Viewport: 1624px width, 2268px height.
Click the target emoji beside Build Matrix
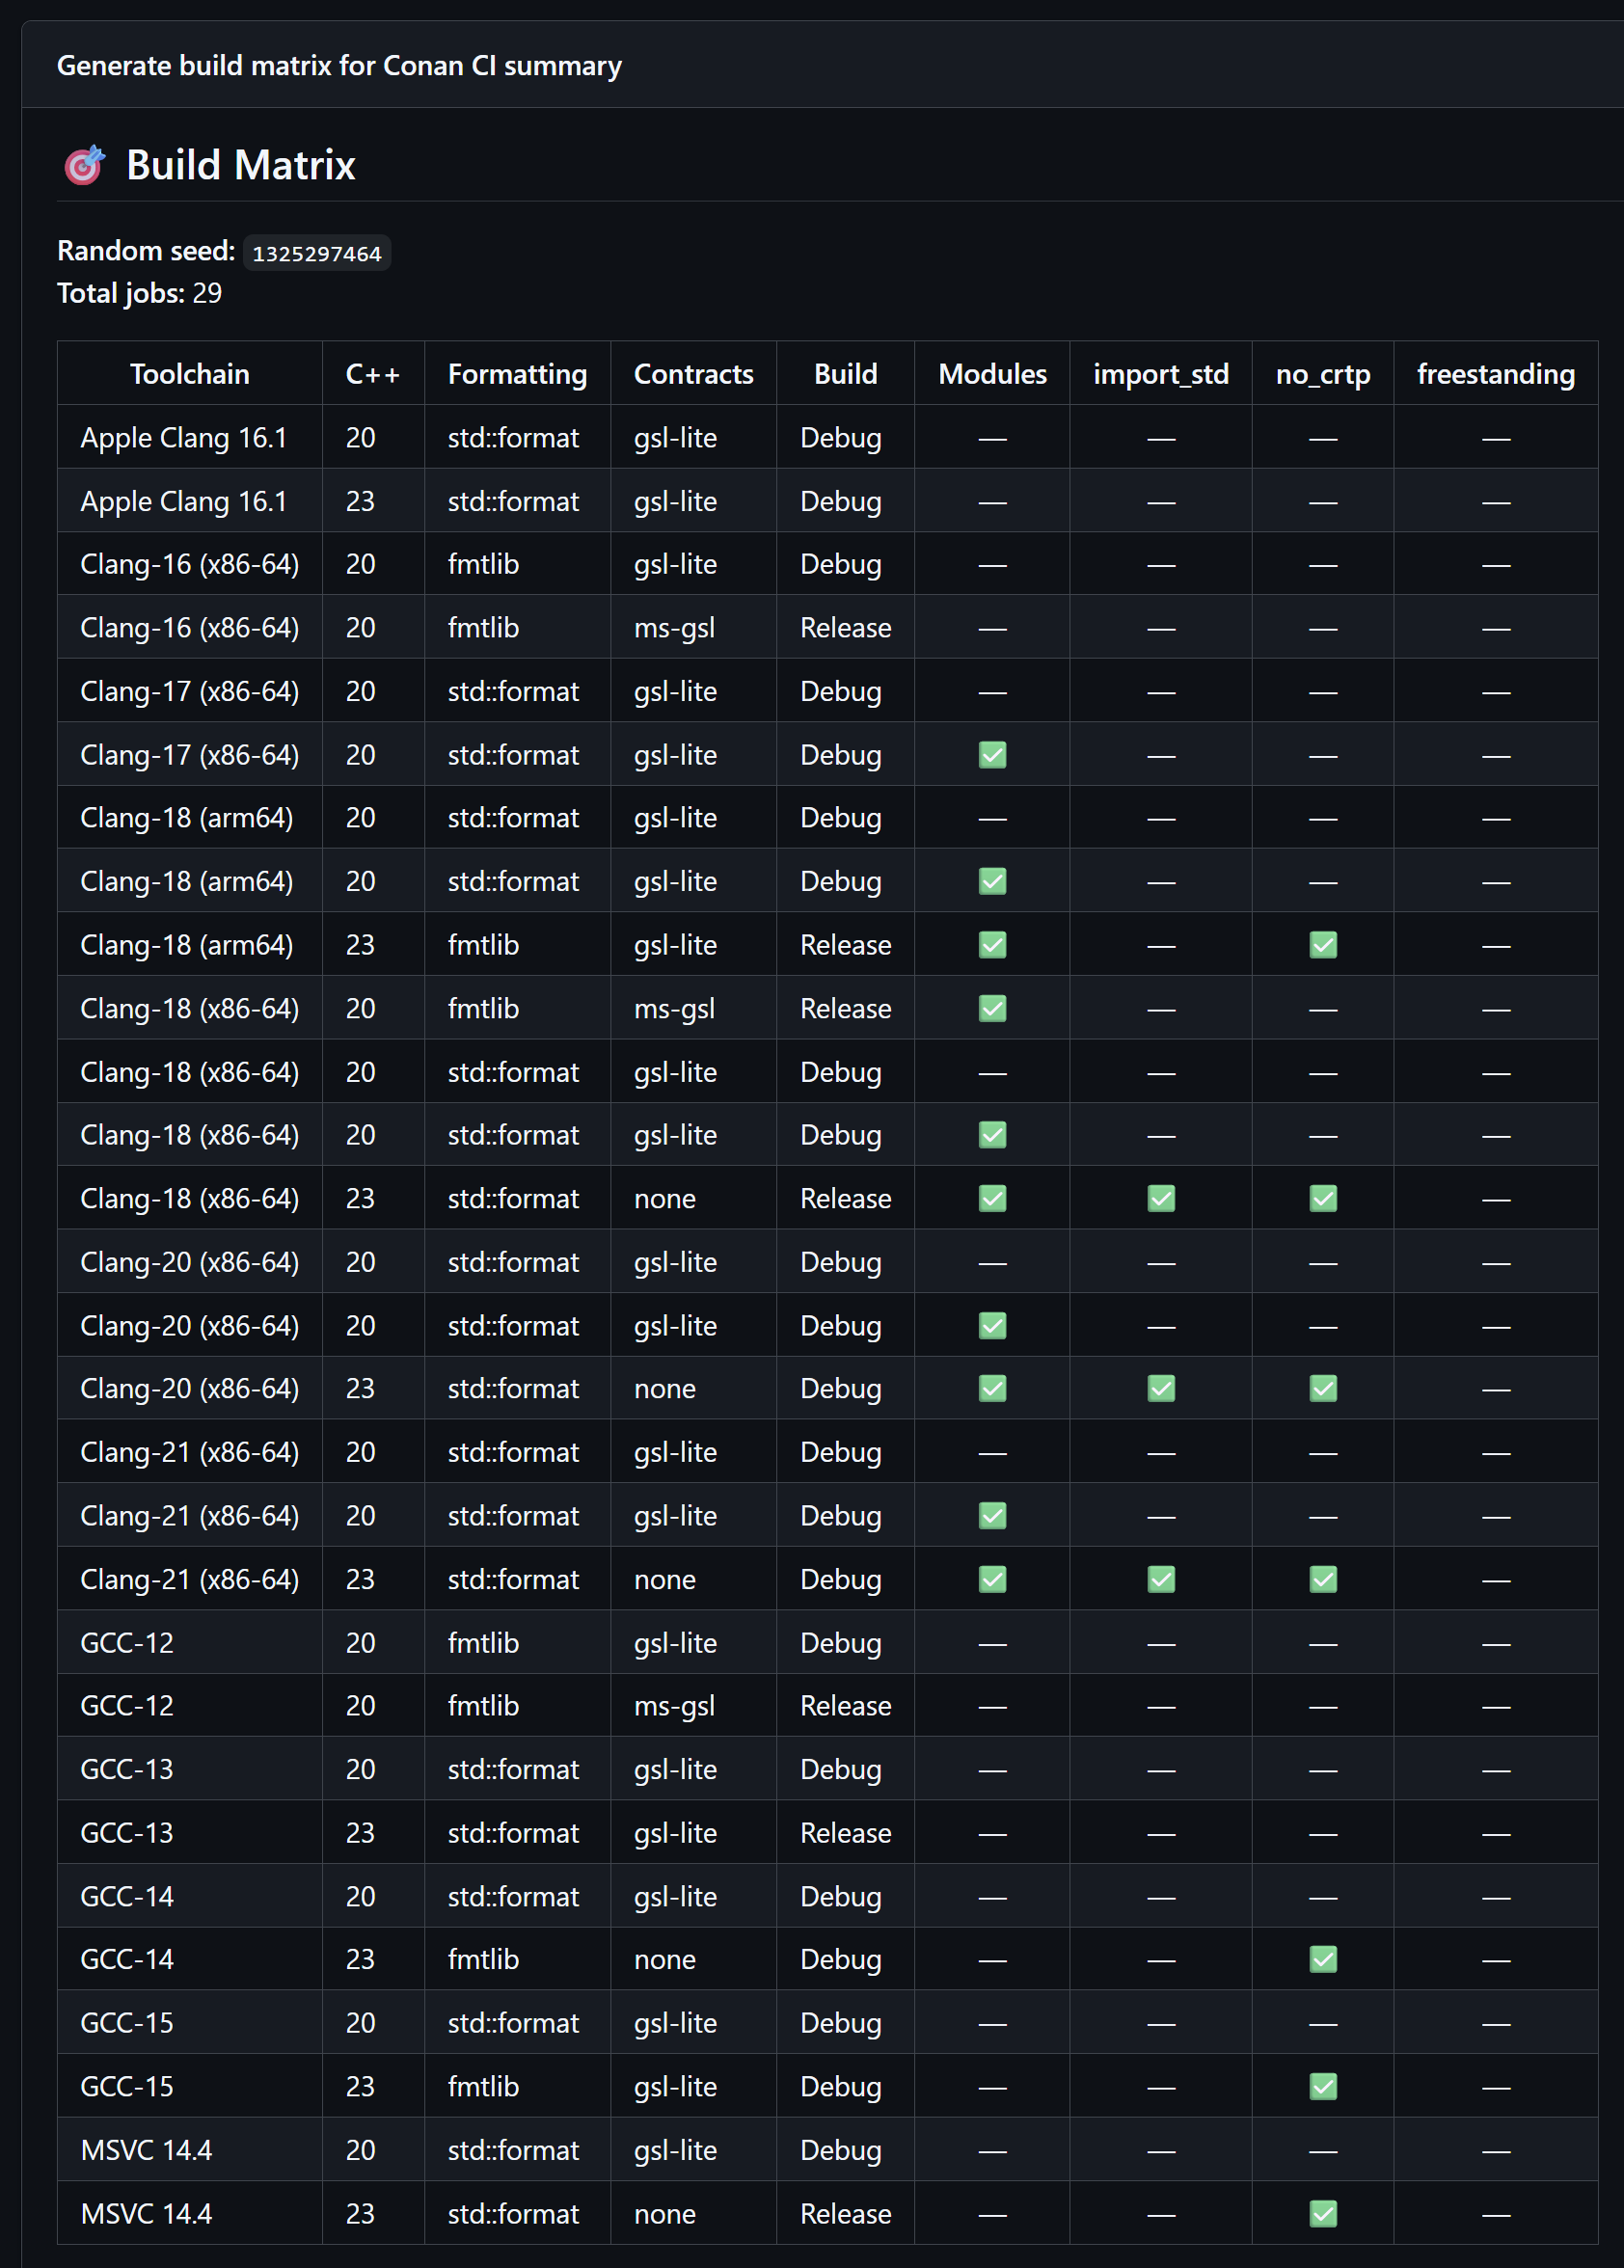[84, 165]
